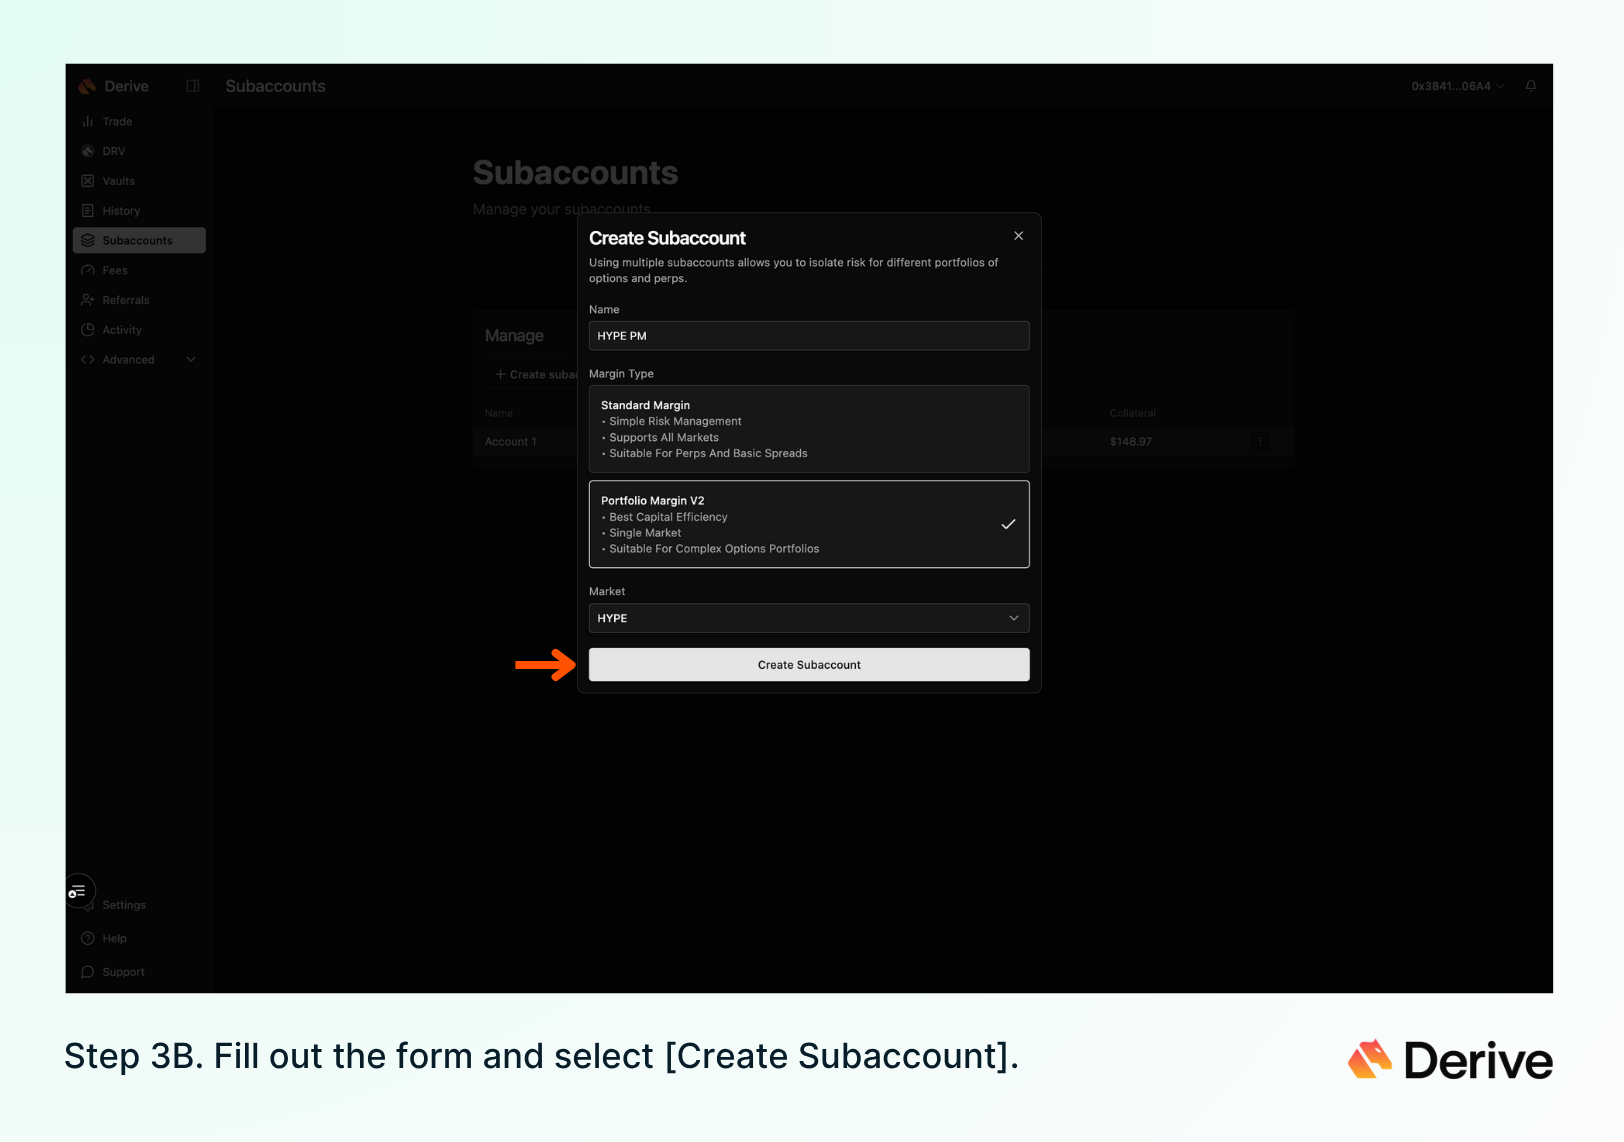Screen dimensions: 1624x1142
Task: Click the History icon in sidebar
Action: (x=88, y=211)
